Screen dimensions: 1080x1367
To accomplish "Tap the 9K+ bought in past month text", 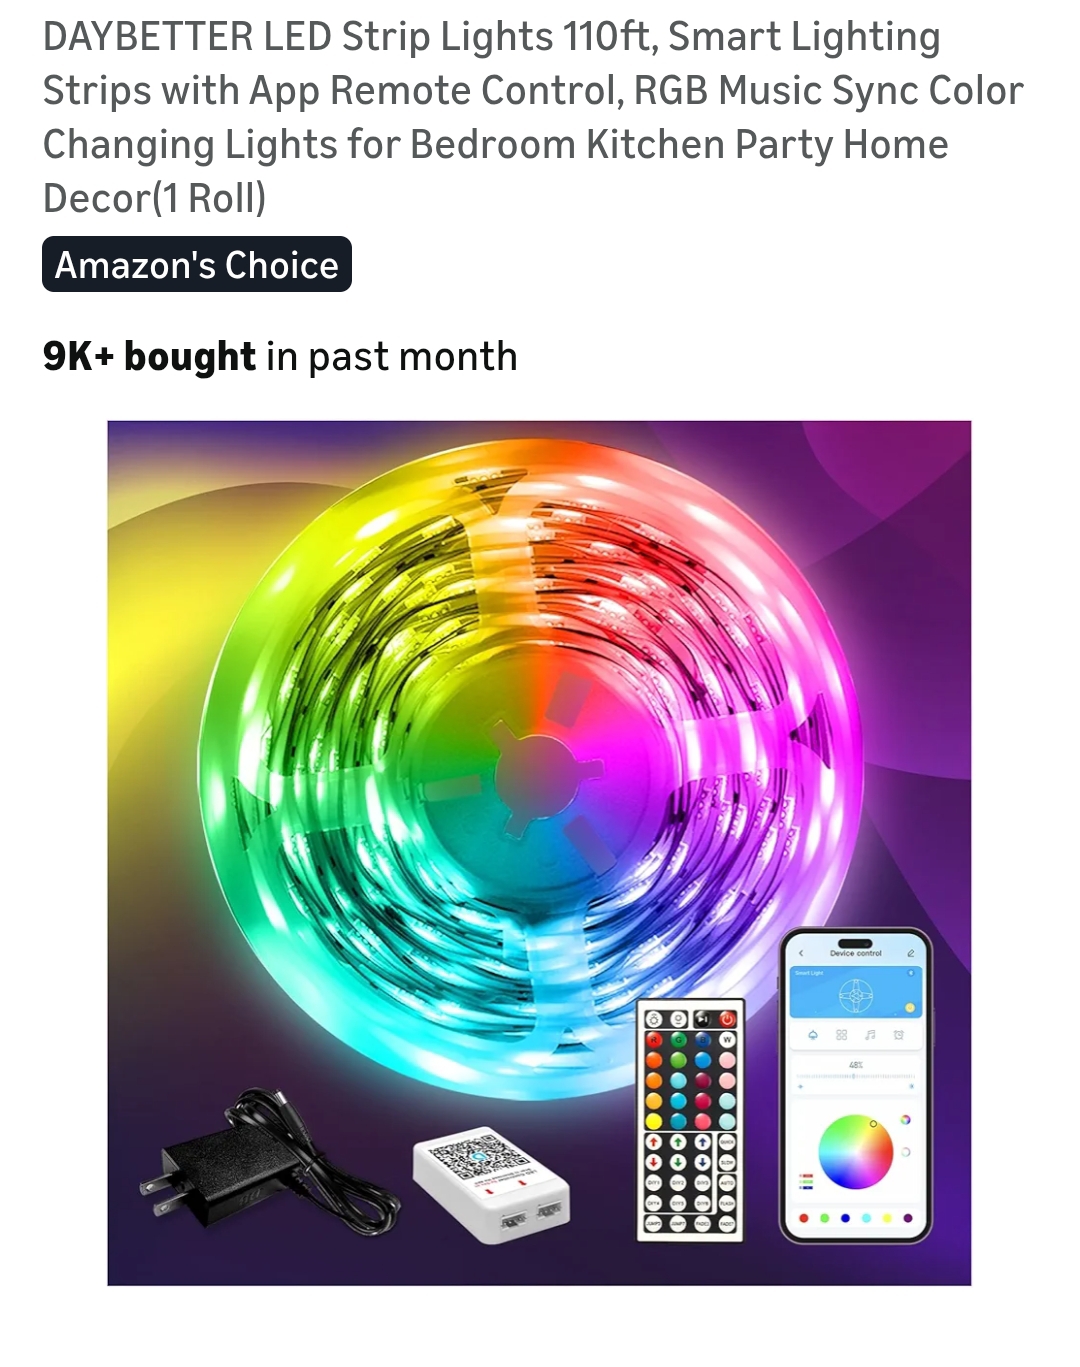I will tap(280, 356).
